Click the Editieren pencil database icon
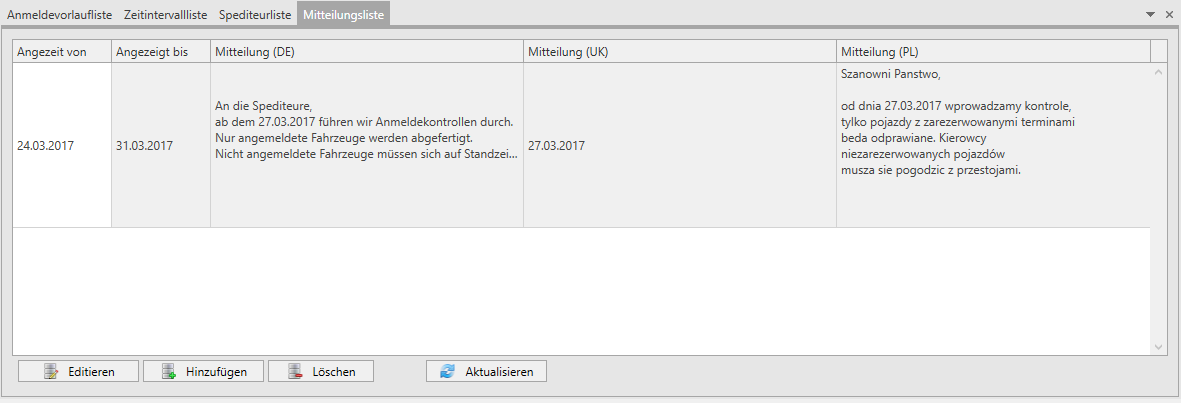 tap(51, 371)
